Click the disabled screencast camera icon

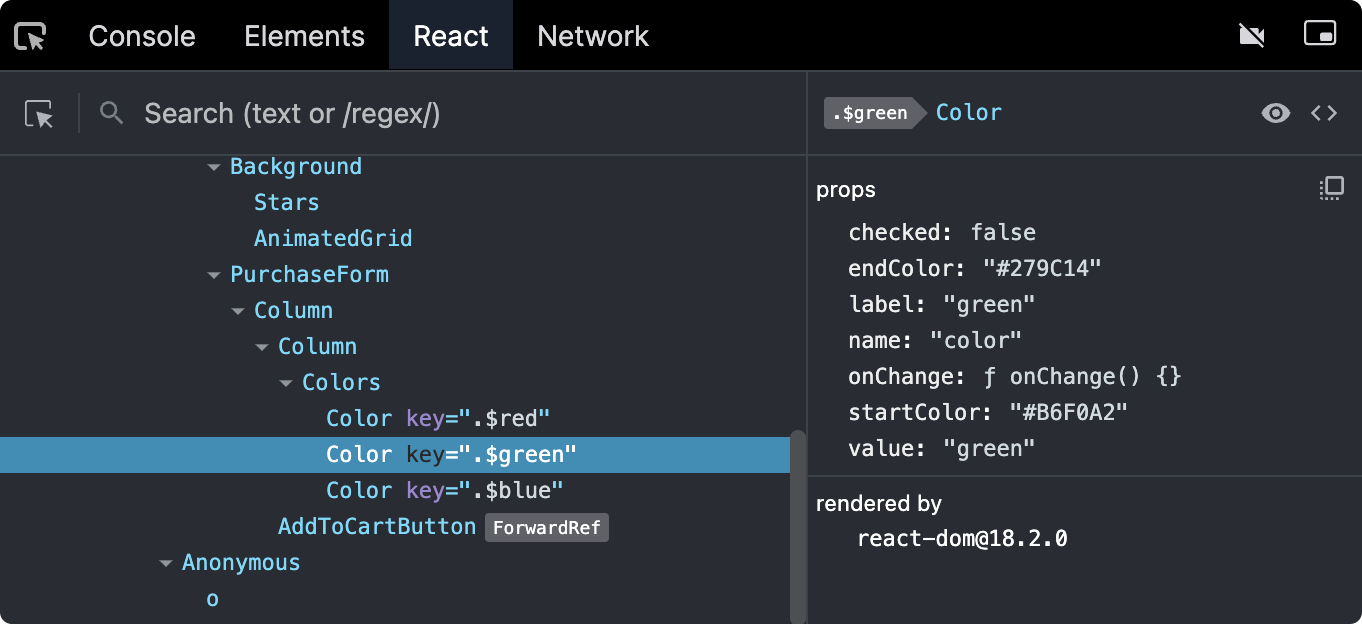pos(1251,36)
